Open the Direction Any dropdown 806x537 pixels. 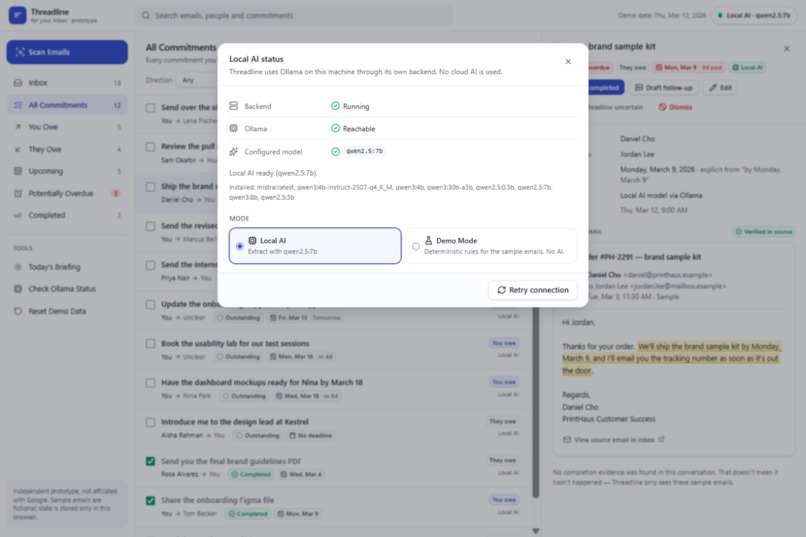[197, 80]
